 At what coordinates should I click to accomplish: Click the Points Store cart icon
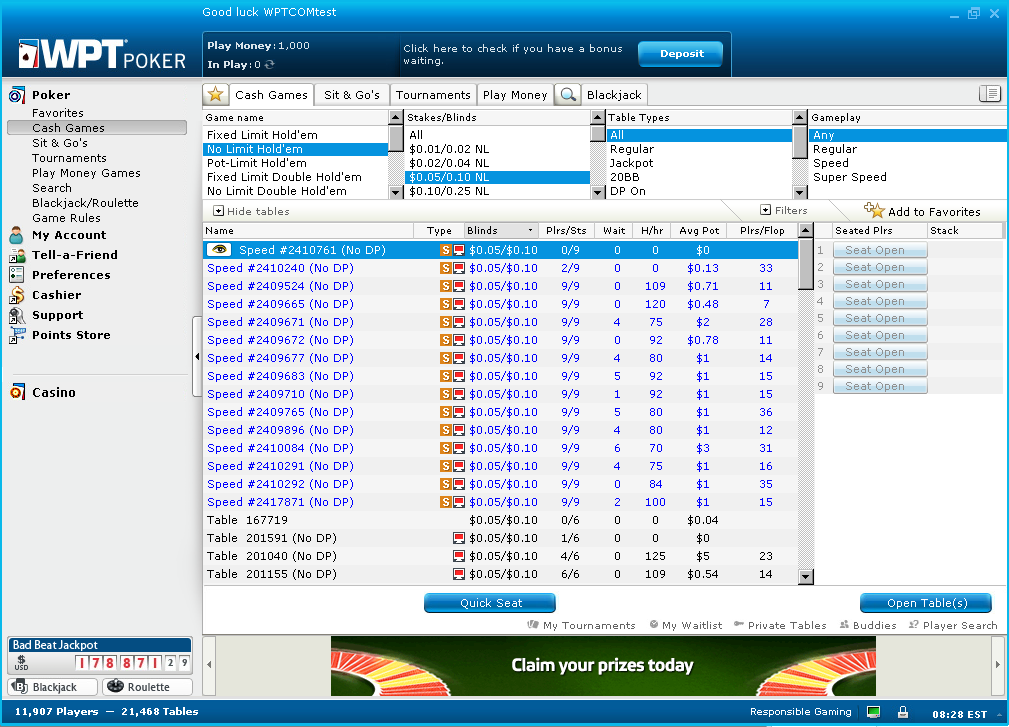(x=17, y=335)
